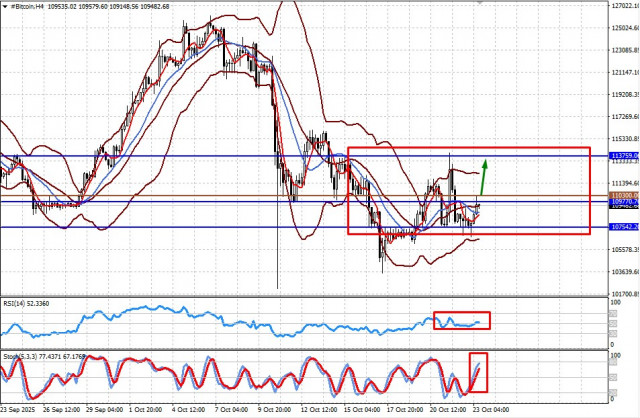The width and height of the screenshot is (640, 418).
Task: Click the open value 109535.02 in the chart header
Action: click(x=62, y=7)
